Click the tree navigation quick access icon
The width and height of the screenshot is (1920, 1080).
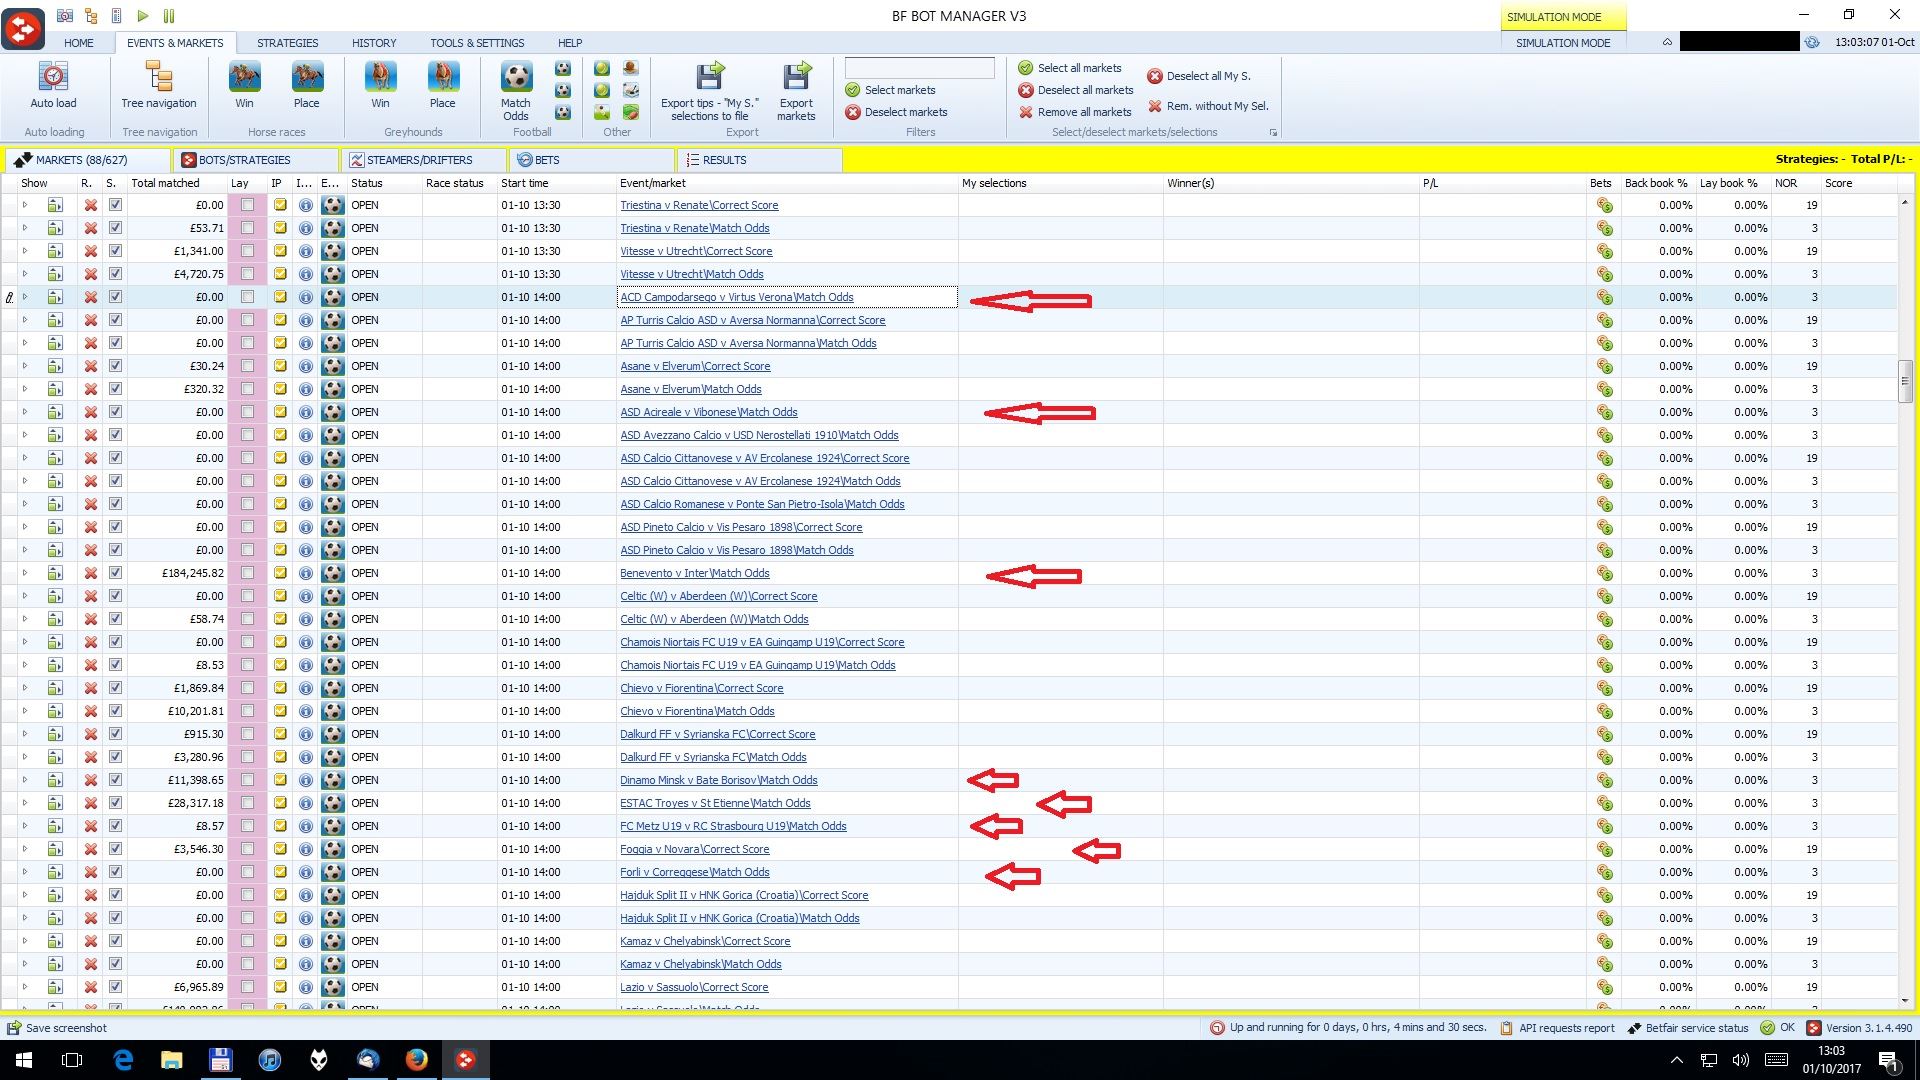91,16
